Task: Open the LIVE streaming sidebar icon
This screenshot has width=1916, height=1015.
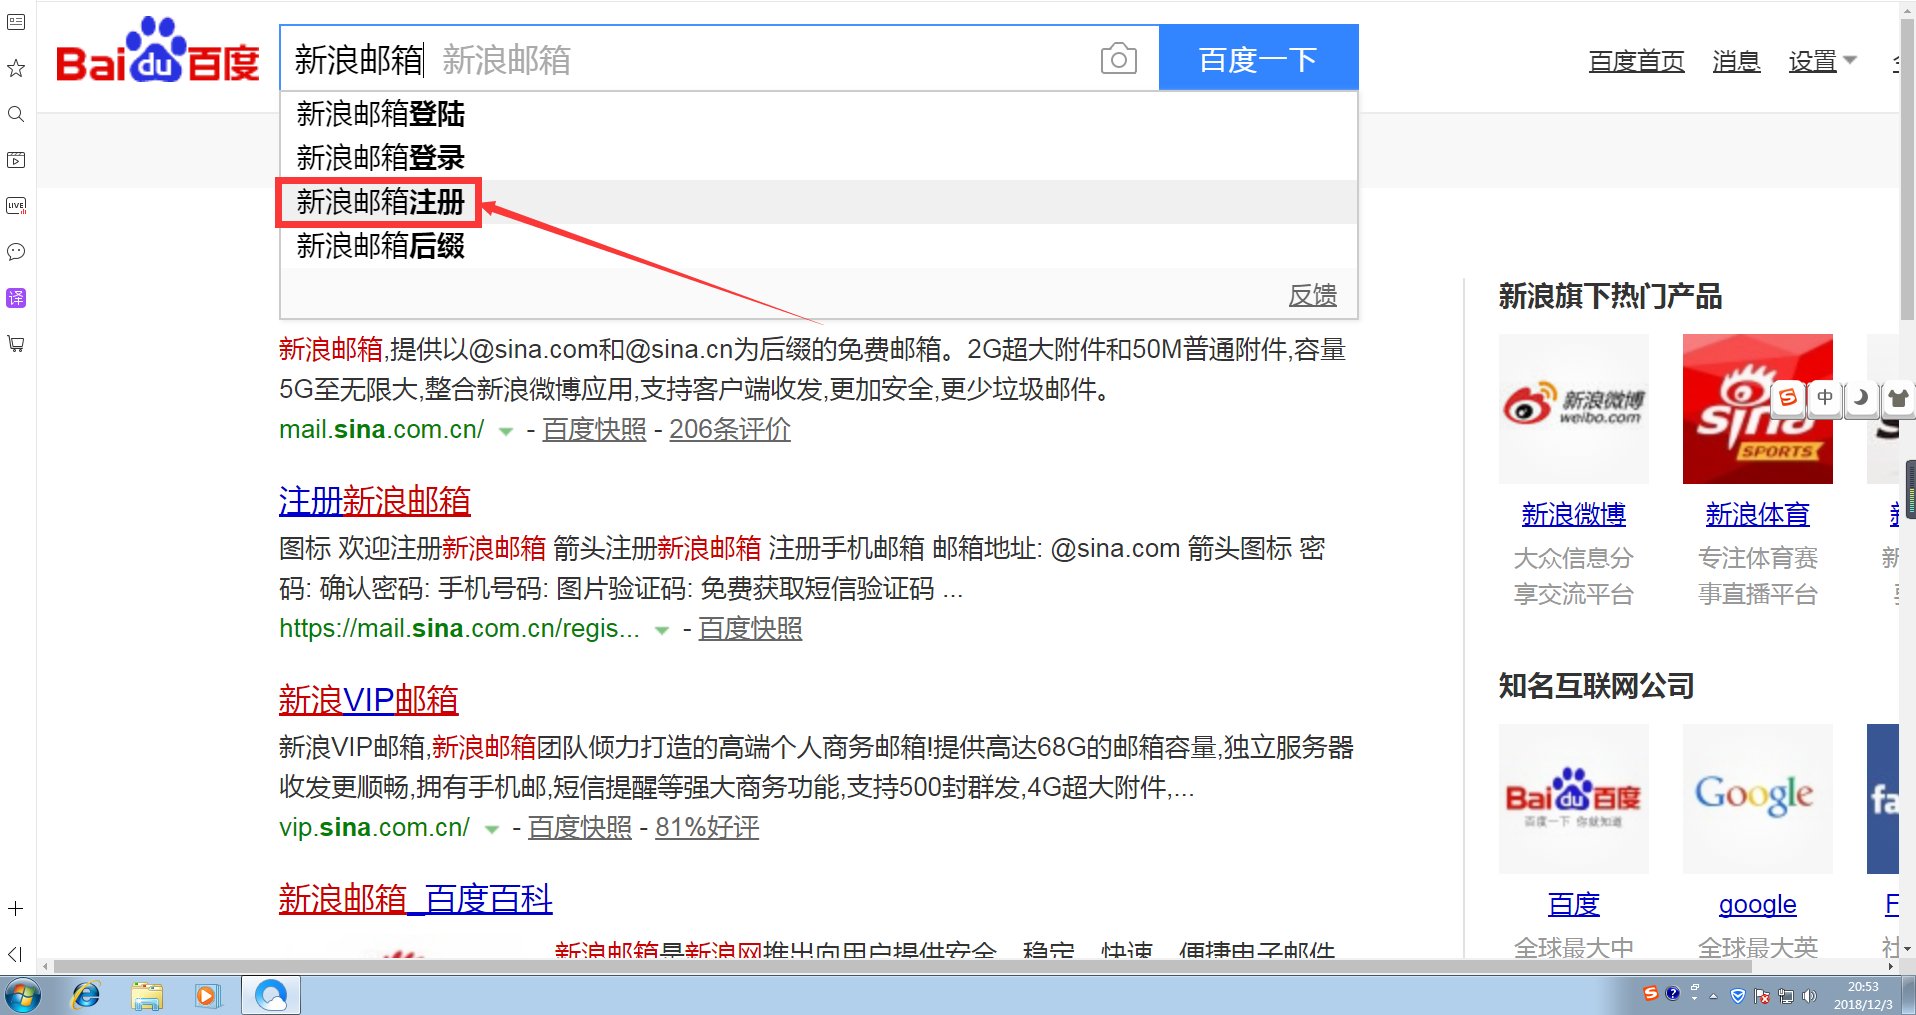Action: point(15,206)
